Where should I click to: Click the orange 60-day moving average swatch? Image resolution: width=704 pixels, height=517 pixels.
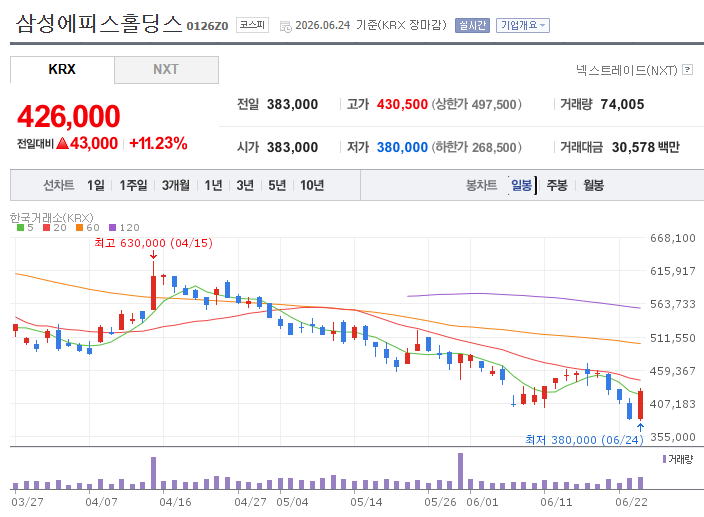tap(79, 228)
